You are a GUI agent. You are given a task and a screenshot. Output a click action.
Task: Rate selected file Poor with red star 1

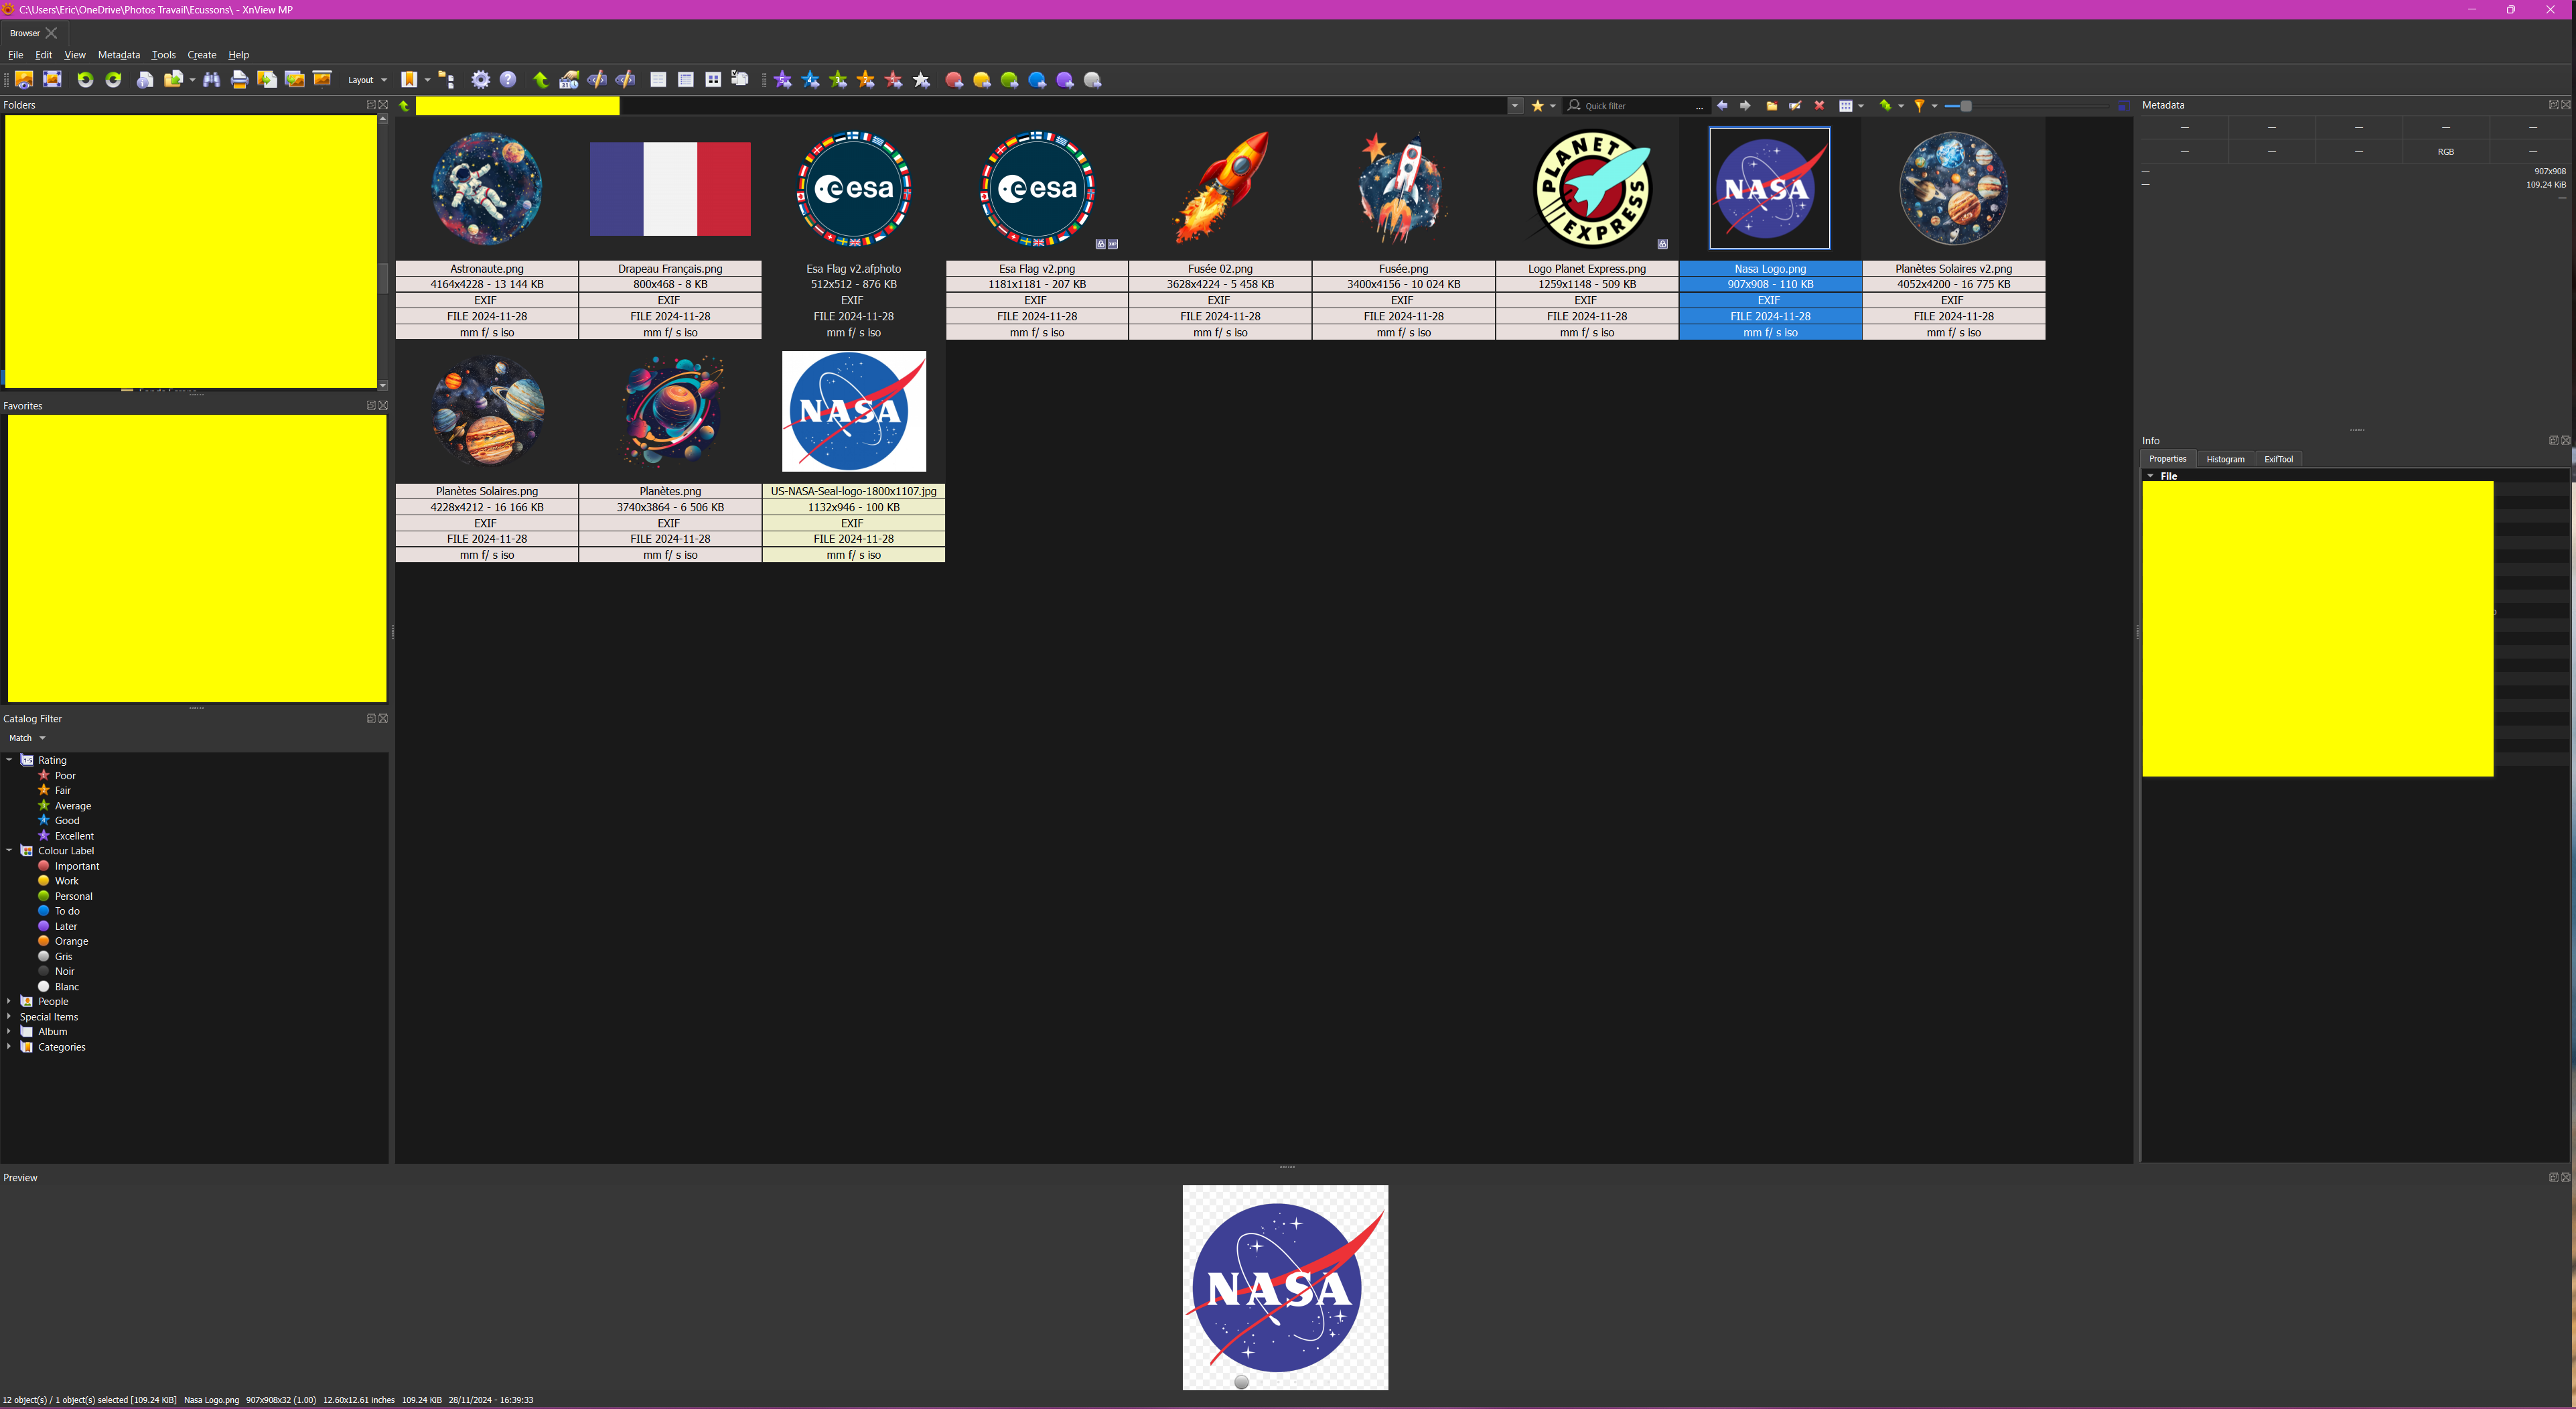(894, 80)
